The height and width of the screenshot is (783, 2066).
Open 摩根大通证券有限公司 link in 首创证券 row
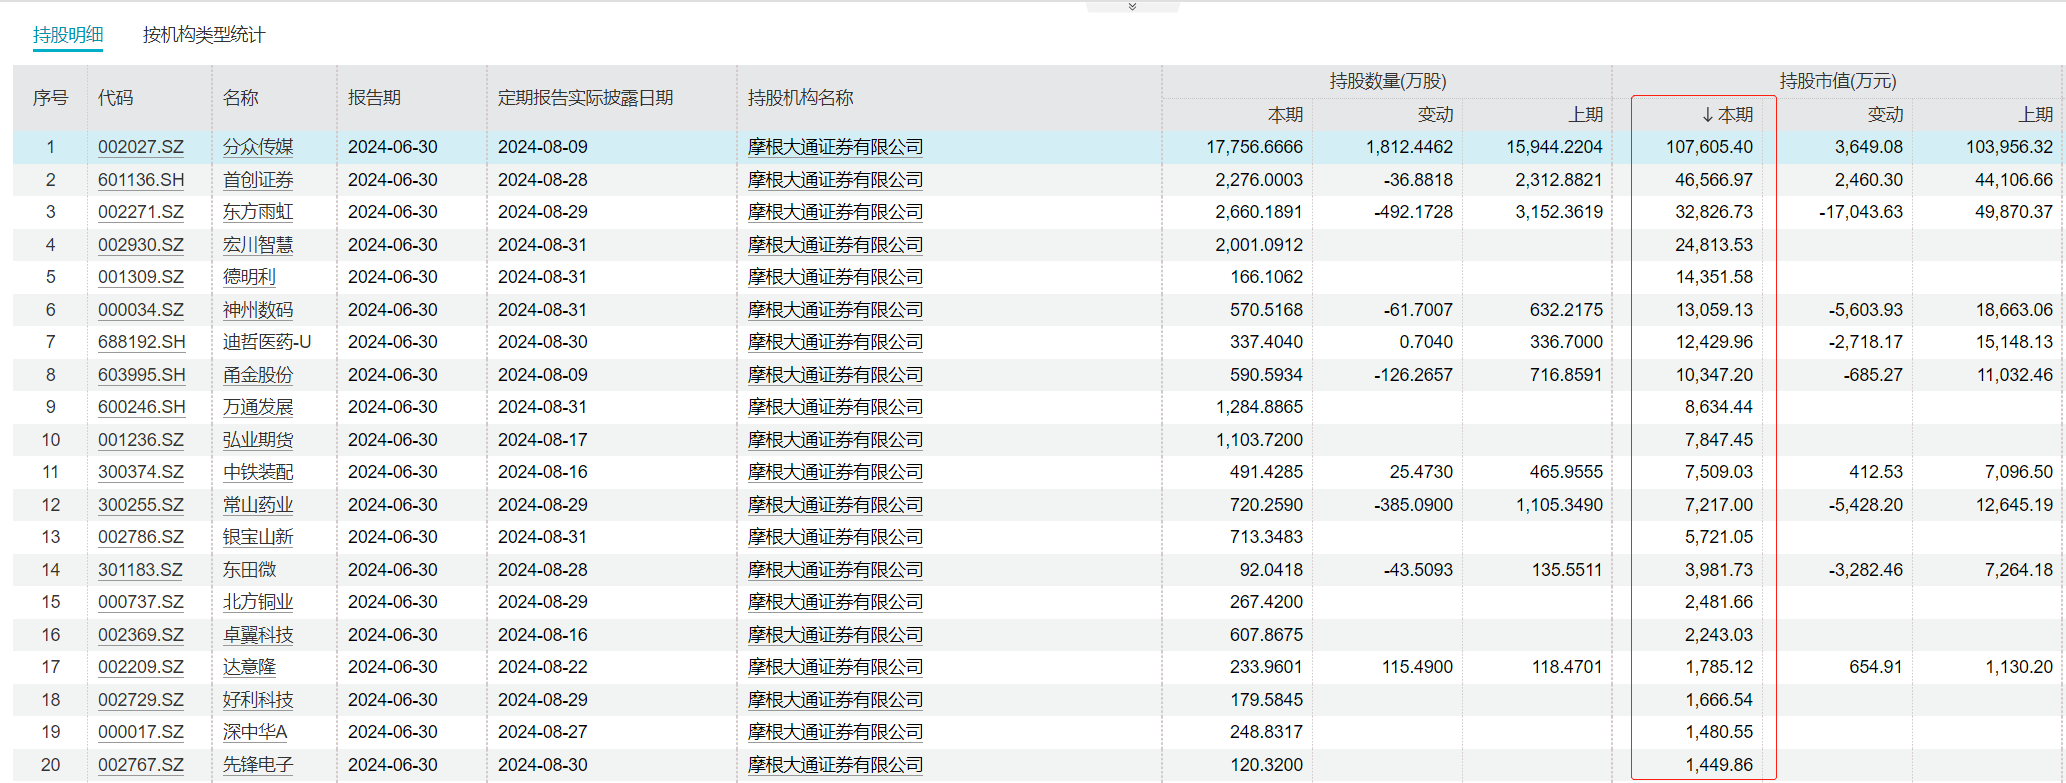click(x=836, y=180)
